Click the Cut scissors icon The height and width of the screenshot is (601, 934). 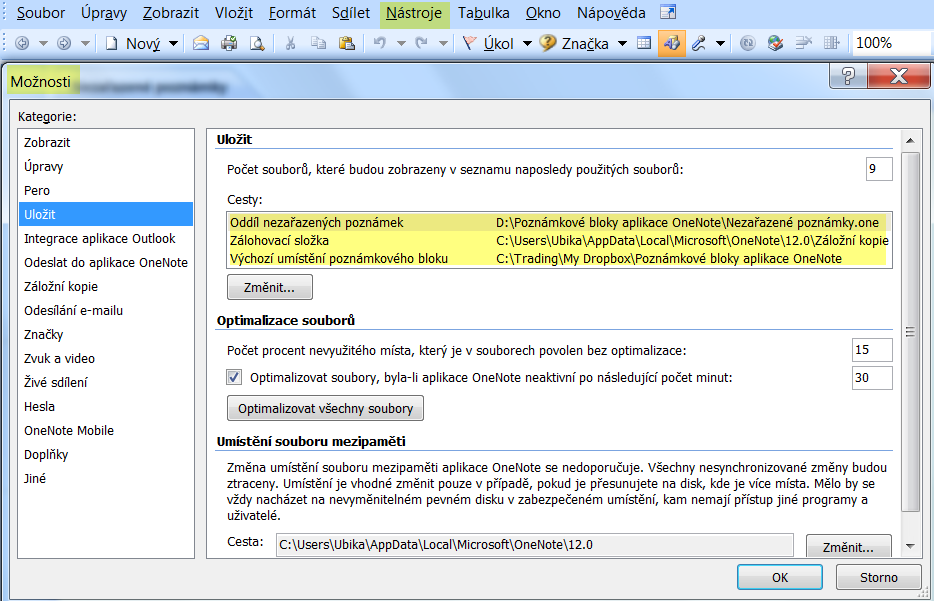[290, 43]
